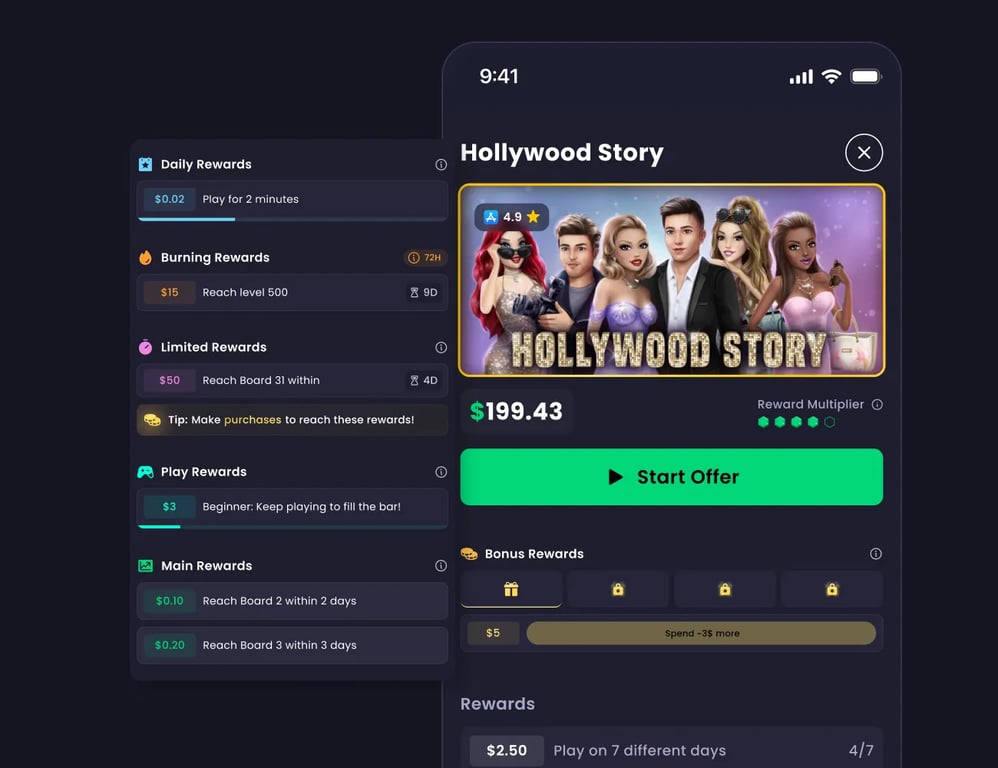
Task: Select the $15 Reach level 500 reward
Action: click(x=293, y=293)
